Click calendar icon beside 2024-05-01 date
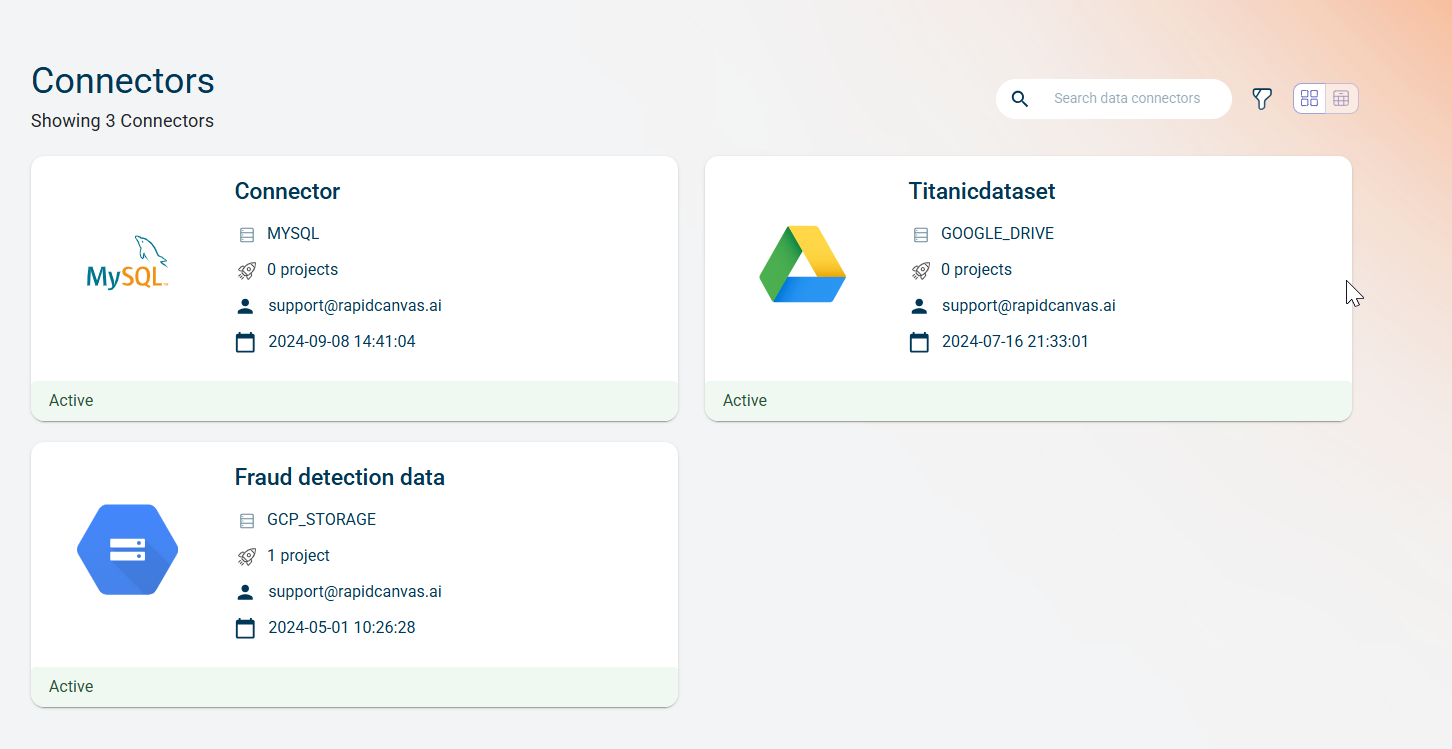 245,628
